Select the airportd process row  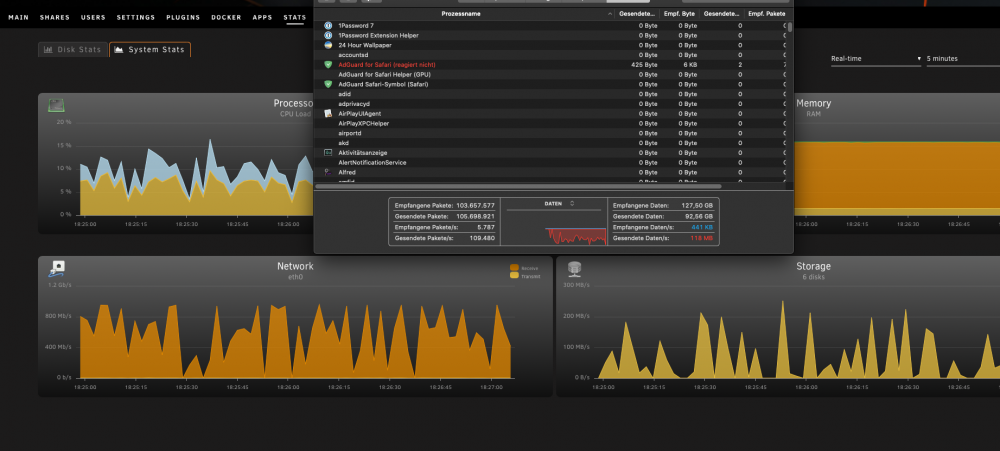click(x=552, y=133)
